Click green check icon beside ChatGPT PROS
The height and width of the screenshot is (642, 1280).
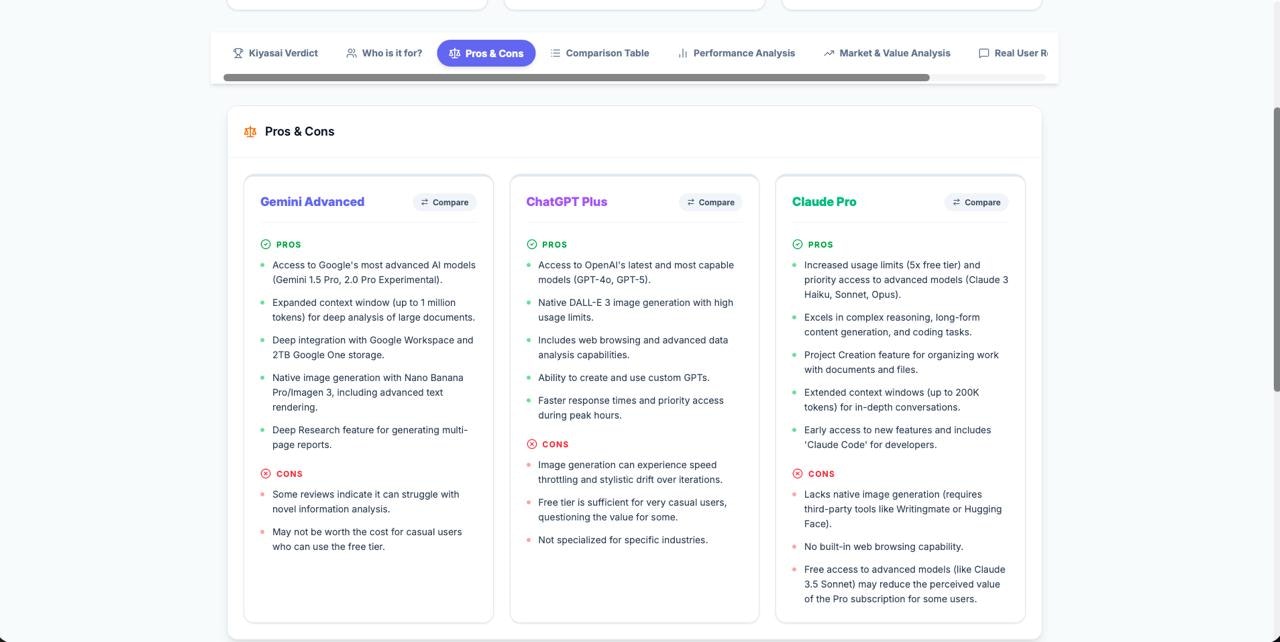pyautogui.click(x=532, y=244)
